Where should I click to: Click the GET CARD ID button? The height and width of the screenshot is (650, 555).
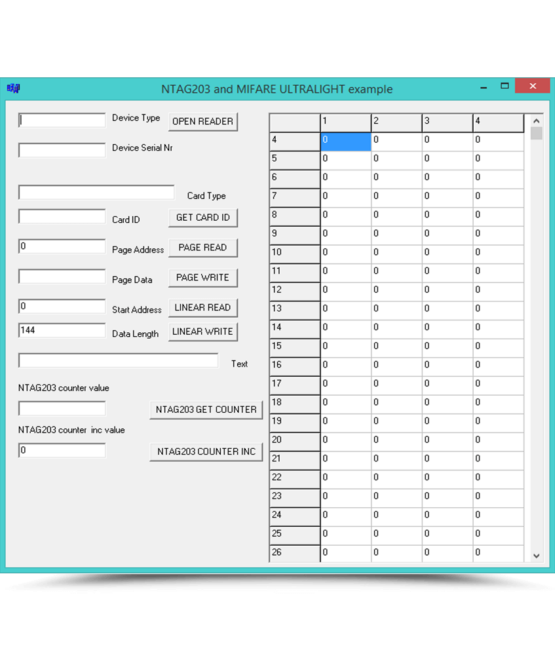click(203, 218)
